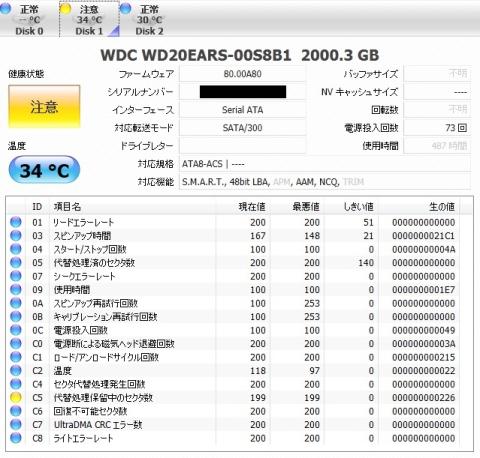Click the blue status orb above Disk 0
This screenshot has height=458, width=480.
point(5,9)
